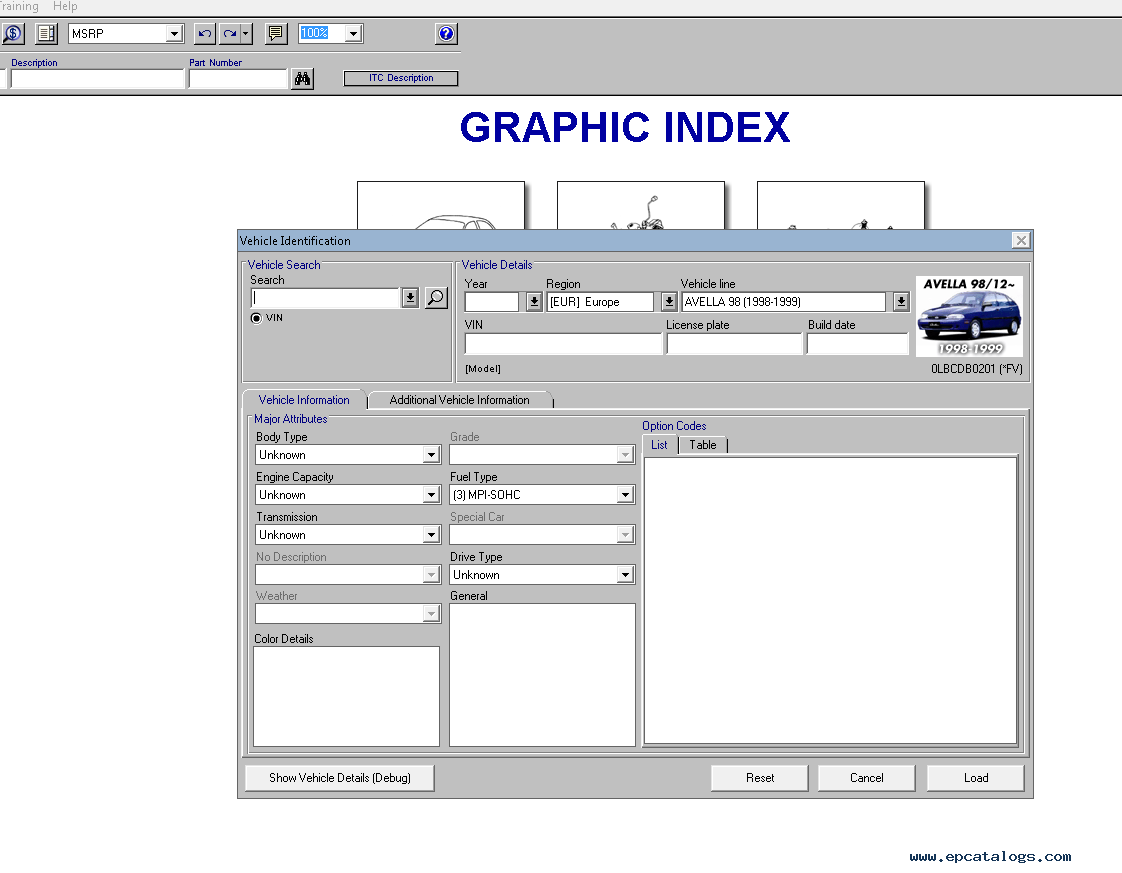The image size is (1122, 873).
Task: Open the Engine Capacity dropdown
Action: (x=431, y=495)
